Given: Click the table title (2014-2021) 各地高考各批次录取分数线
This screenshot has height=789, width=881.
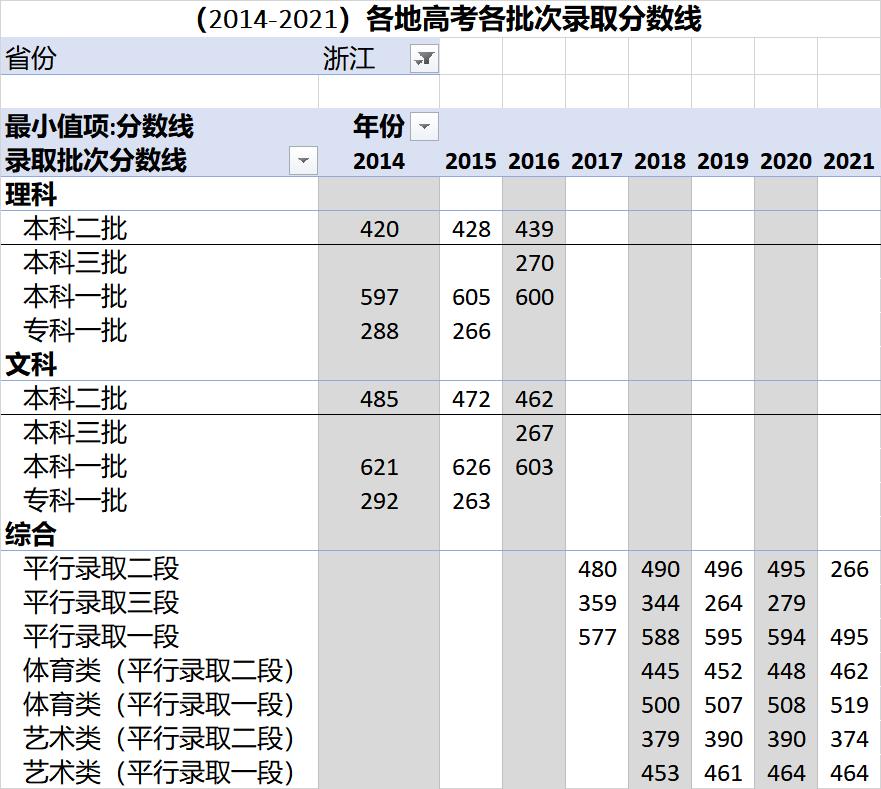Looking at the screenshot, I should click(440, 18).
